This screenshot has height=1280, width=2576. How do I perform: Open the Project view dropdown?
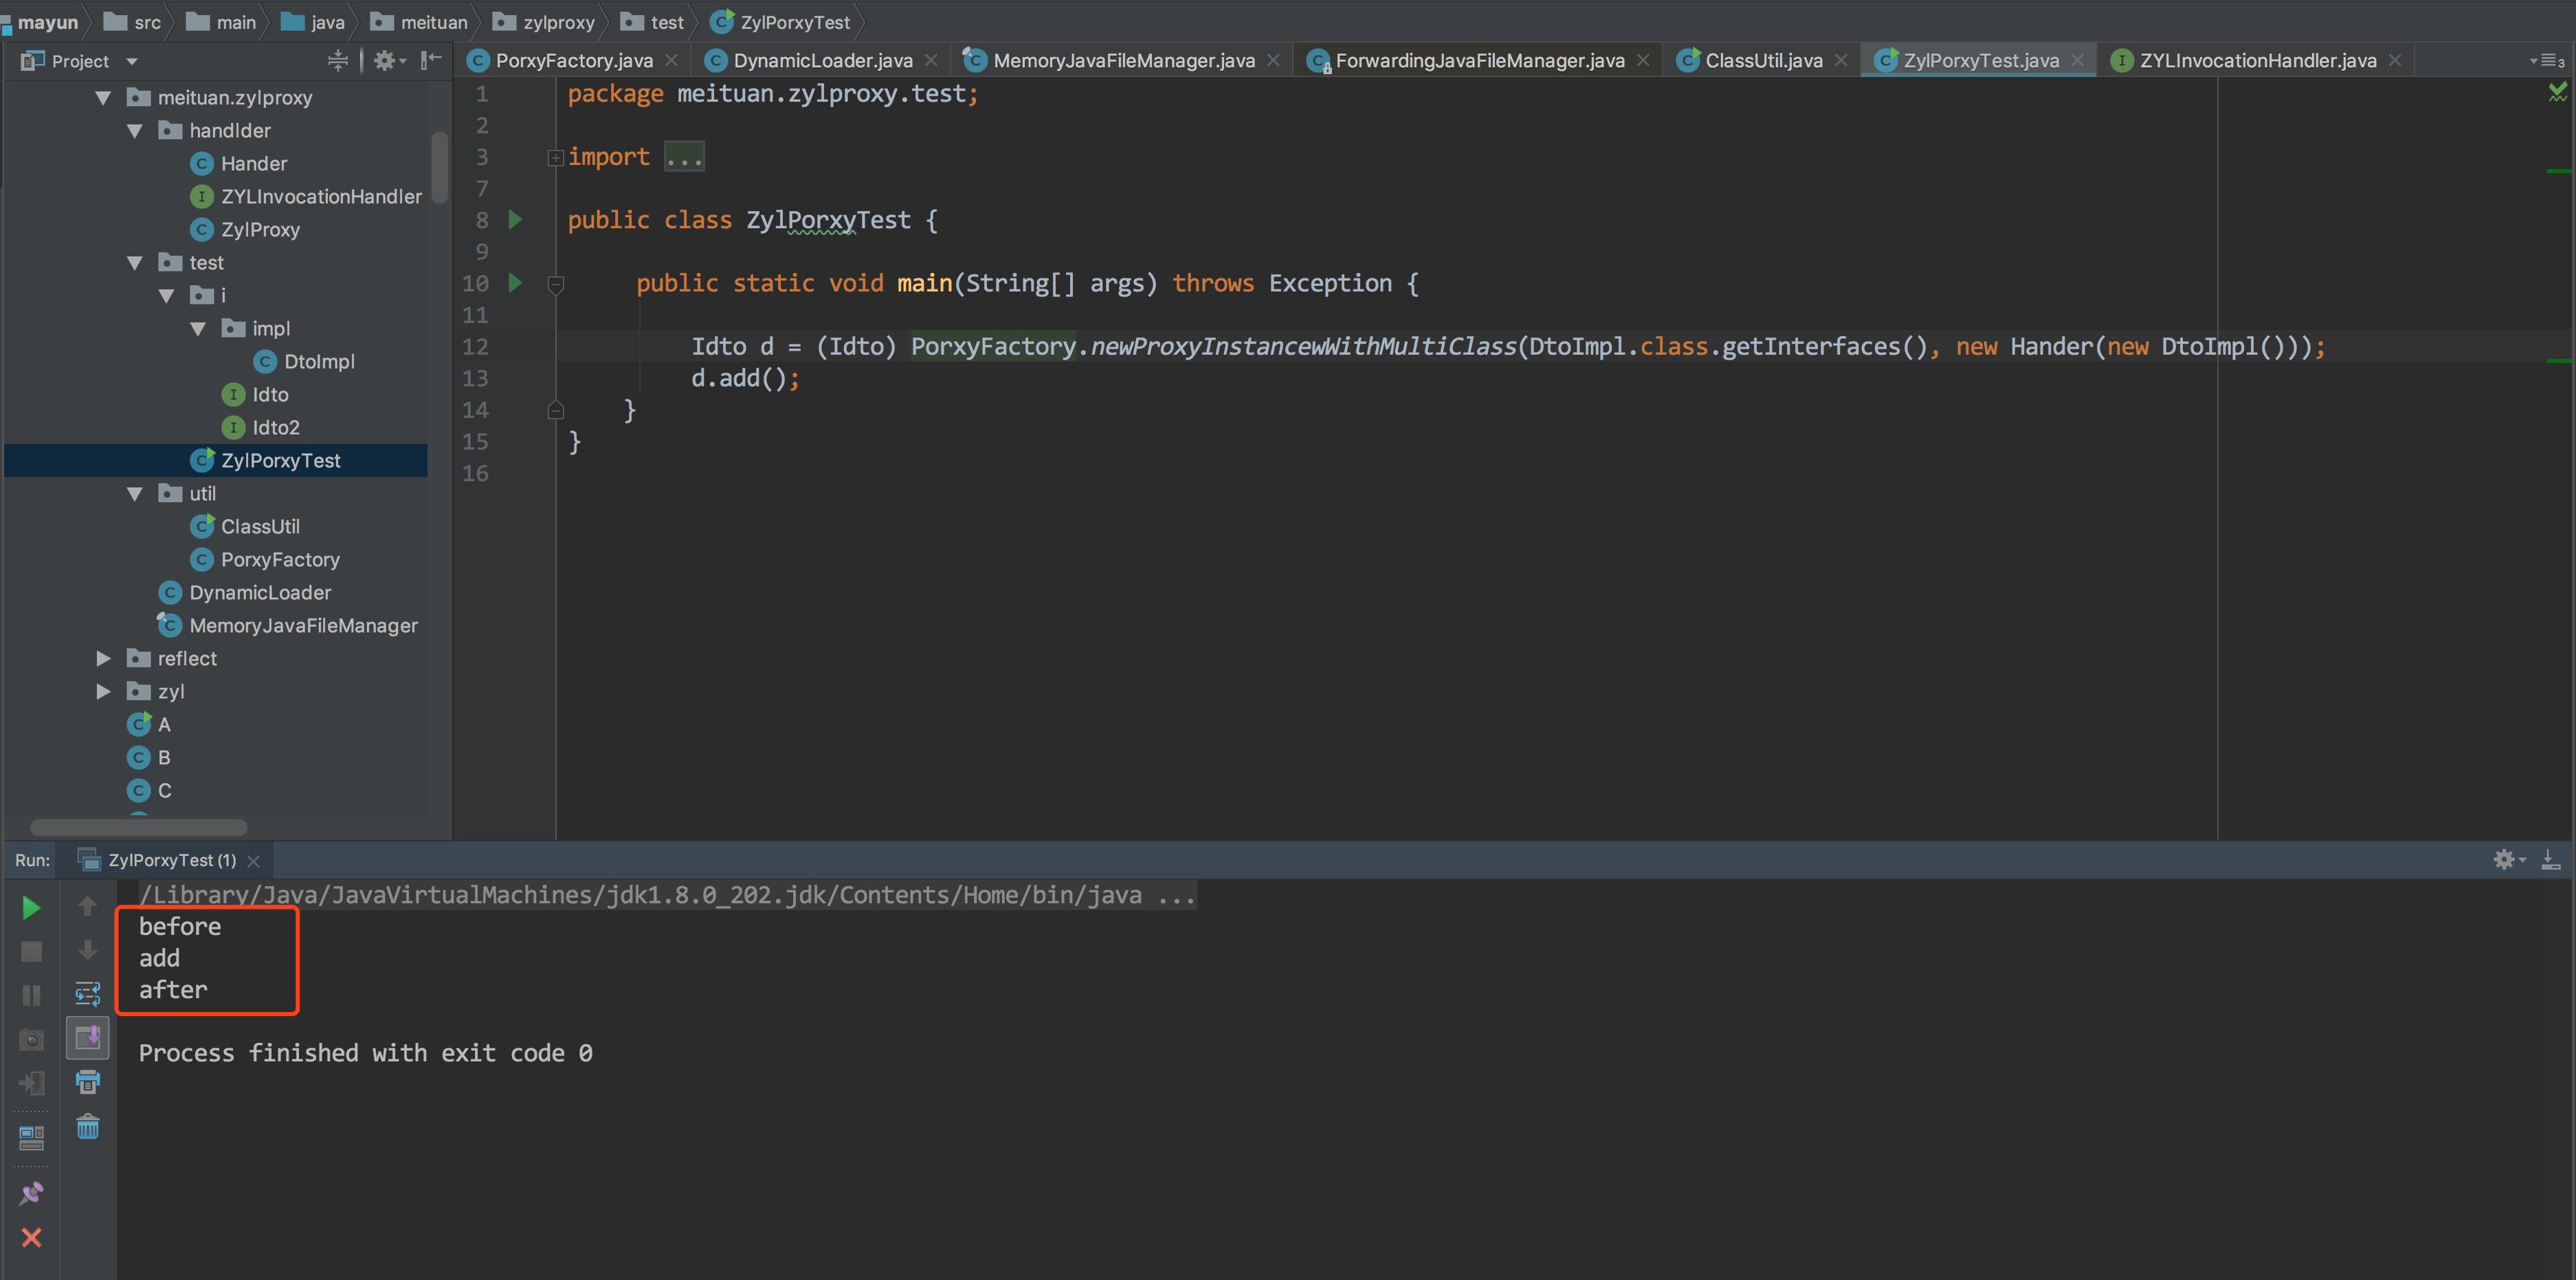(131, 61)
